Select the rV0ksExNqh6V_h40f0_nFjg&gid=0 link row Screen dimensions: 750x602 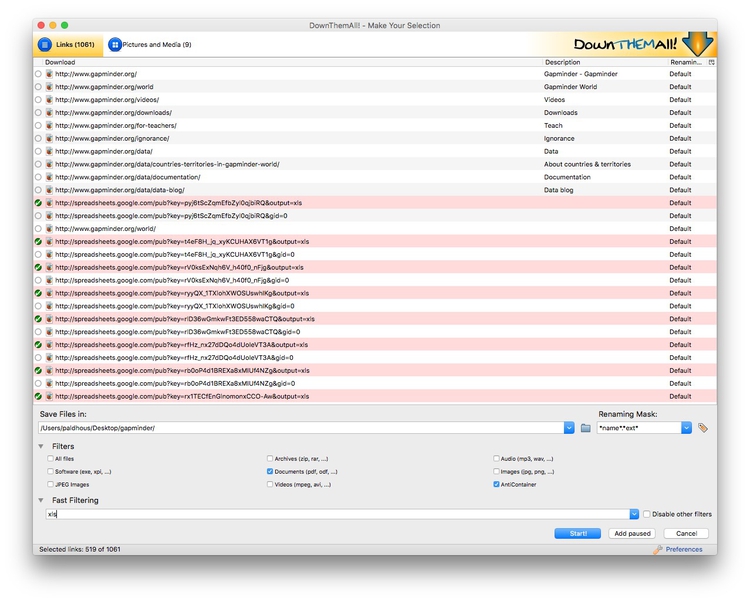375,280
